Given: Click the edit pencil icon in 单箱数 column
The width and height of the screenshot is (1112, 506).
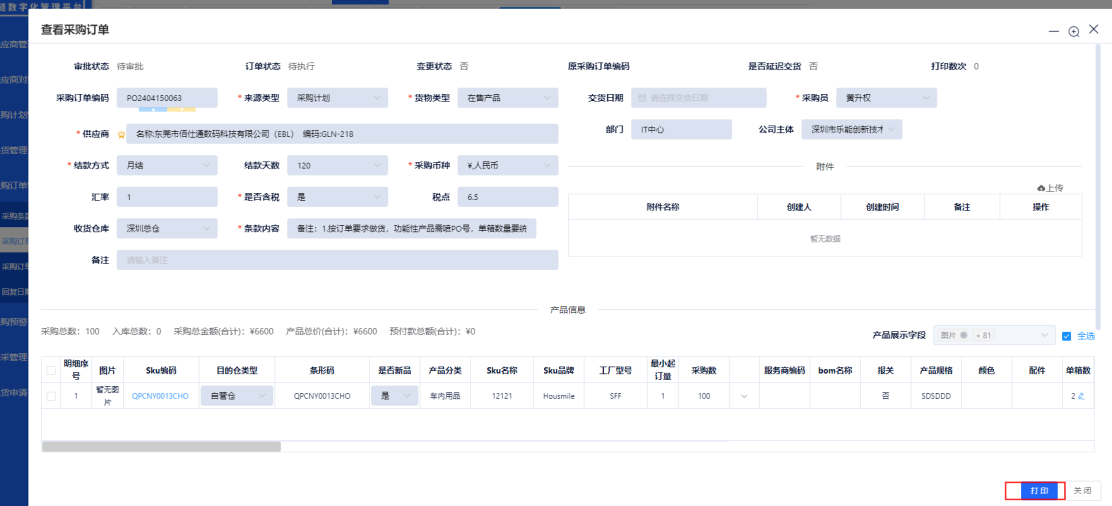Looking at the screenshot, I should (x=1081, y=397).
